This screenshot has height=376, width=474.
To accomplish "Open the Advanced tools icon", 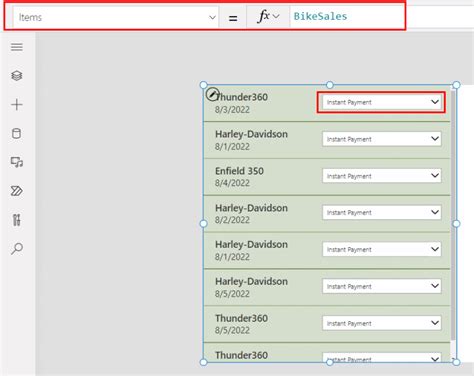I will click(x=17, y=220).
